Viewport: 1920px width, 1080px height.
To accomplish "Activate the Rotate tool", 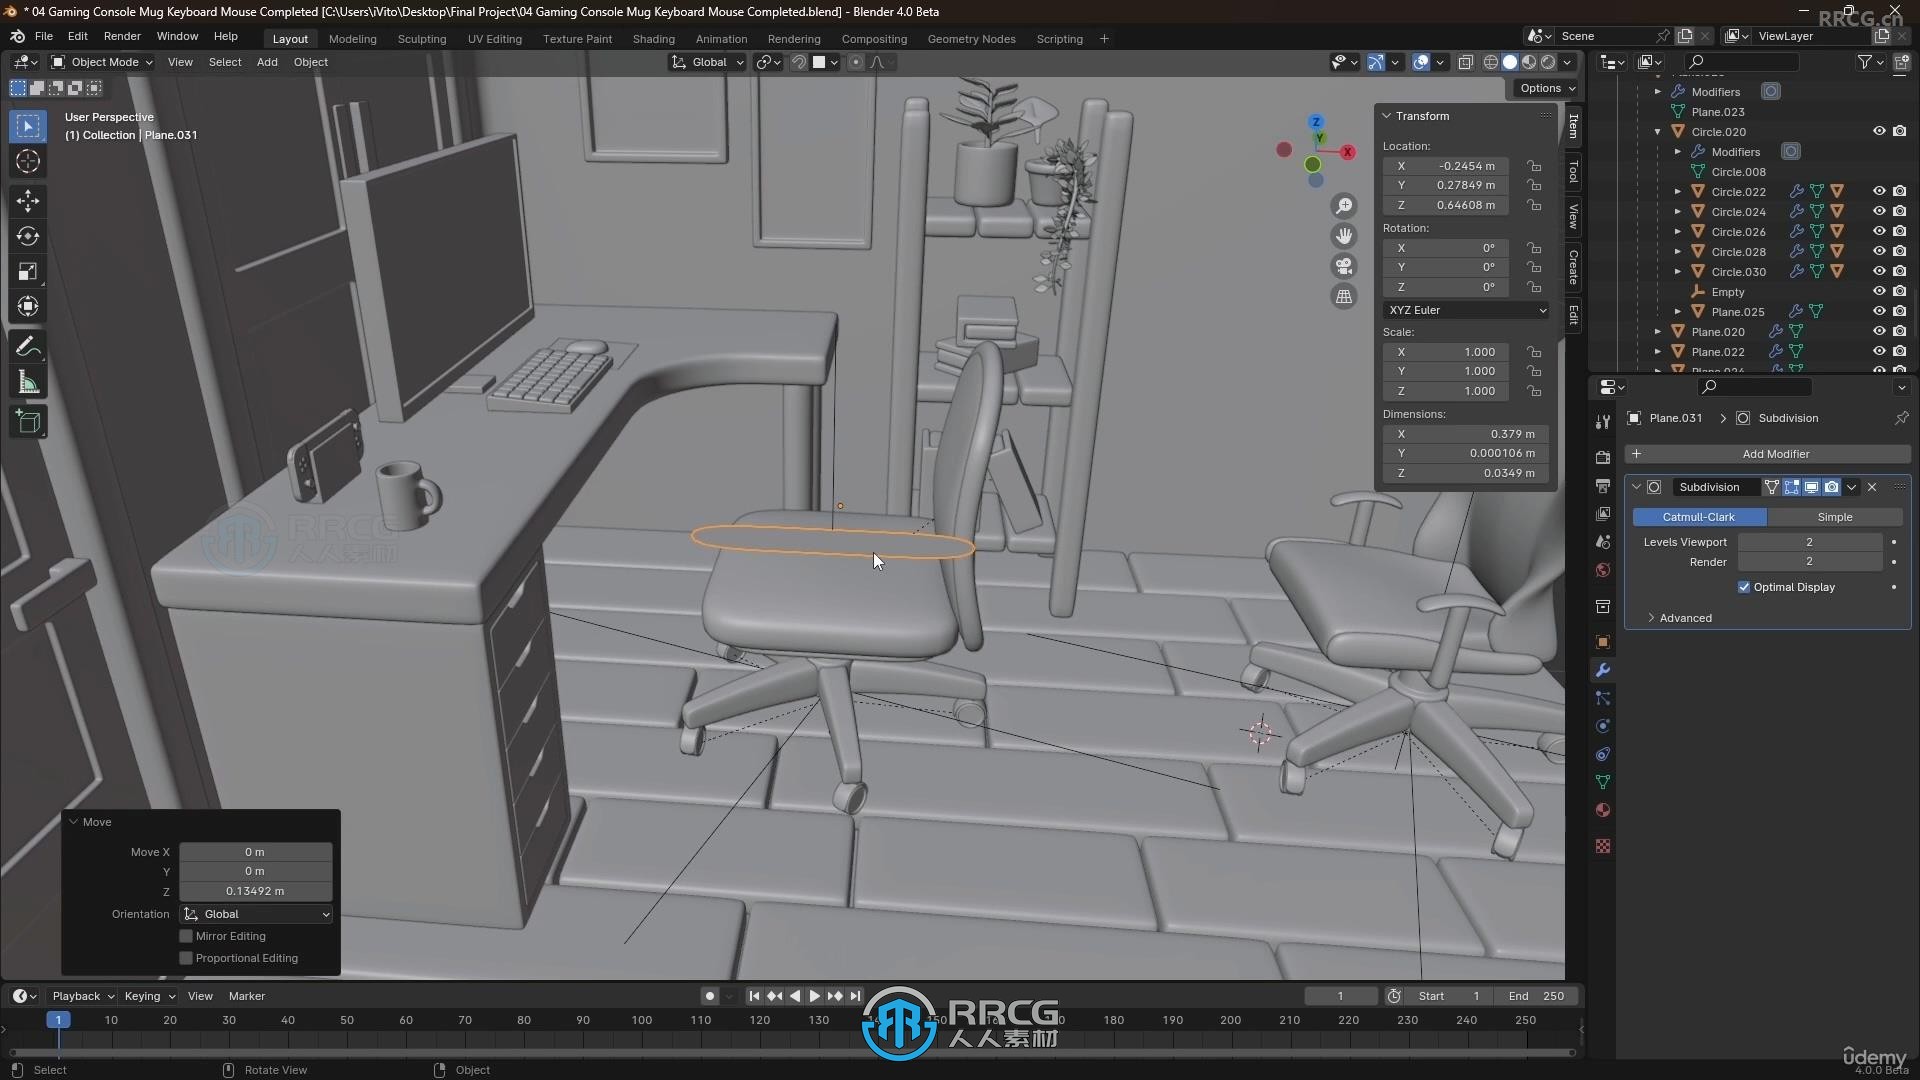I will pos(28,236).
